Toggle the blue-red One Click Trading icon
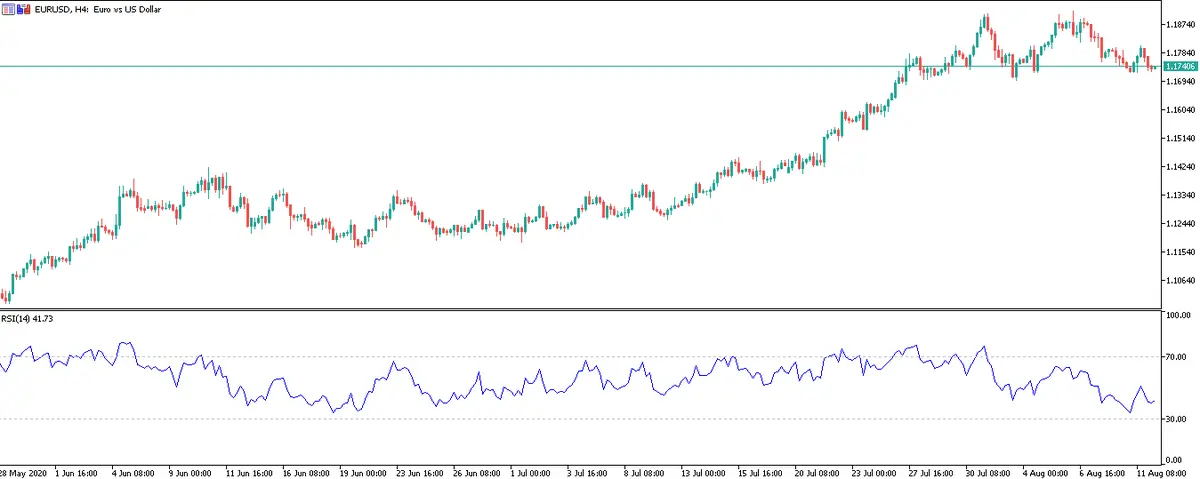1200x479 pixels. tap(25, 9)
